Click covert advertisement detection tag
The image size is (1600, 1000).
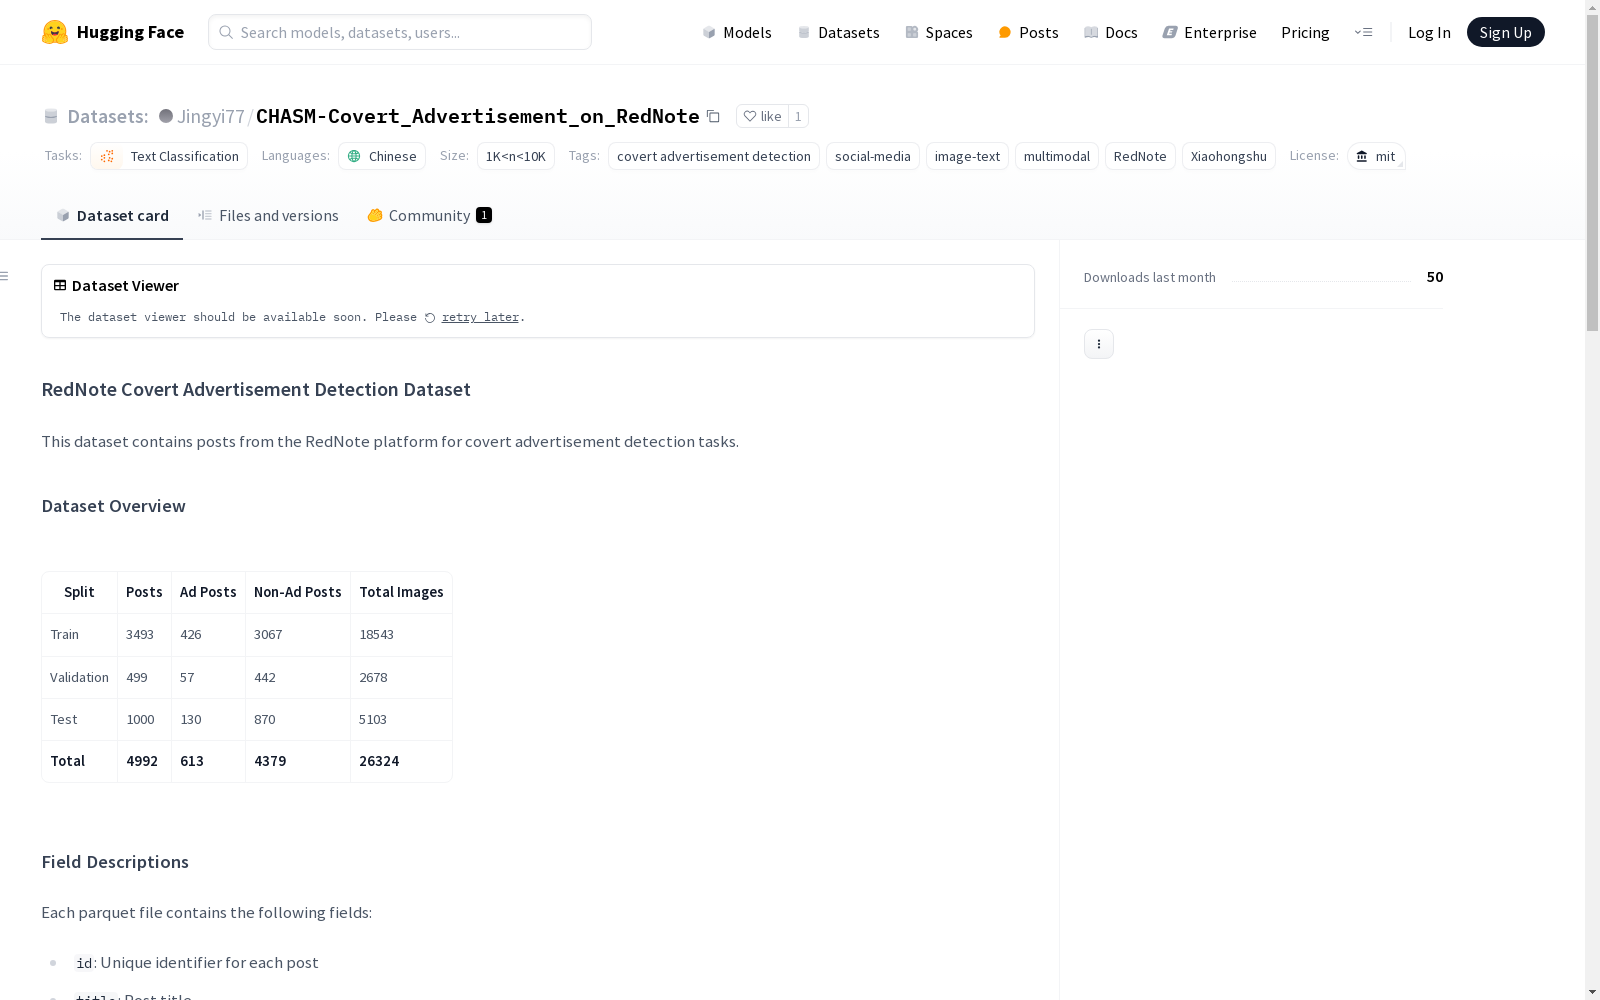(x=714, y=156)
